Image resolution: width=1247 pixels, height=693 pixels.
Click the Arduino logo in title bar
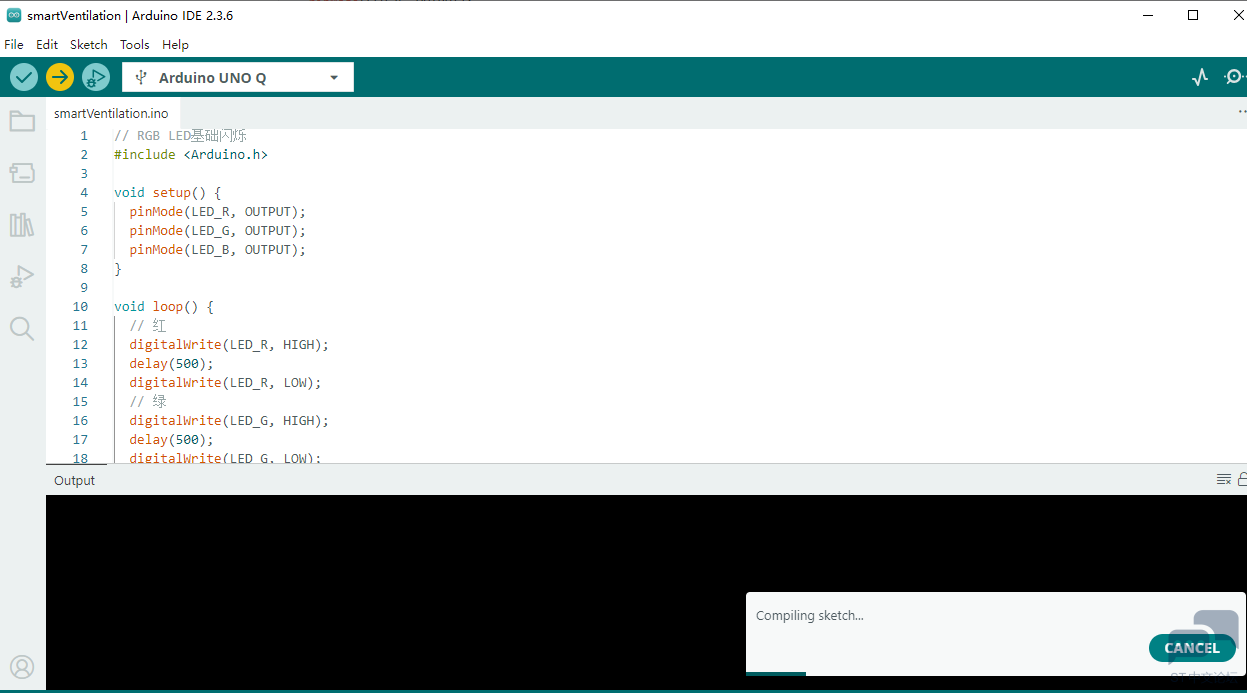click(x=14, y=15)
